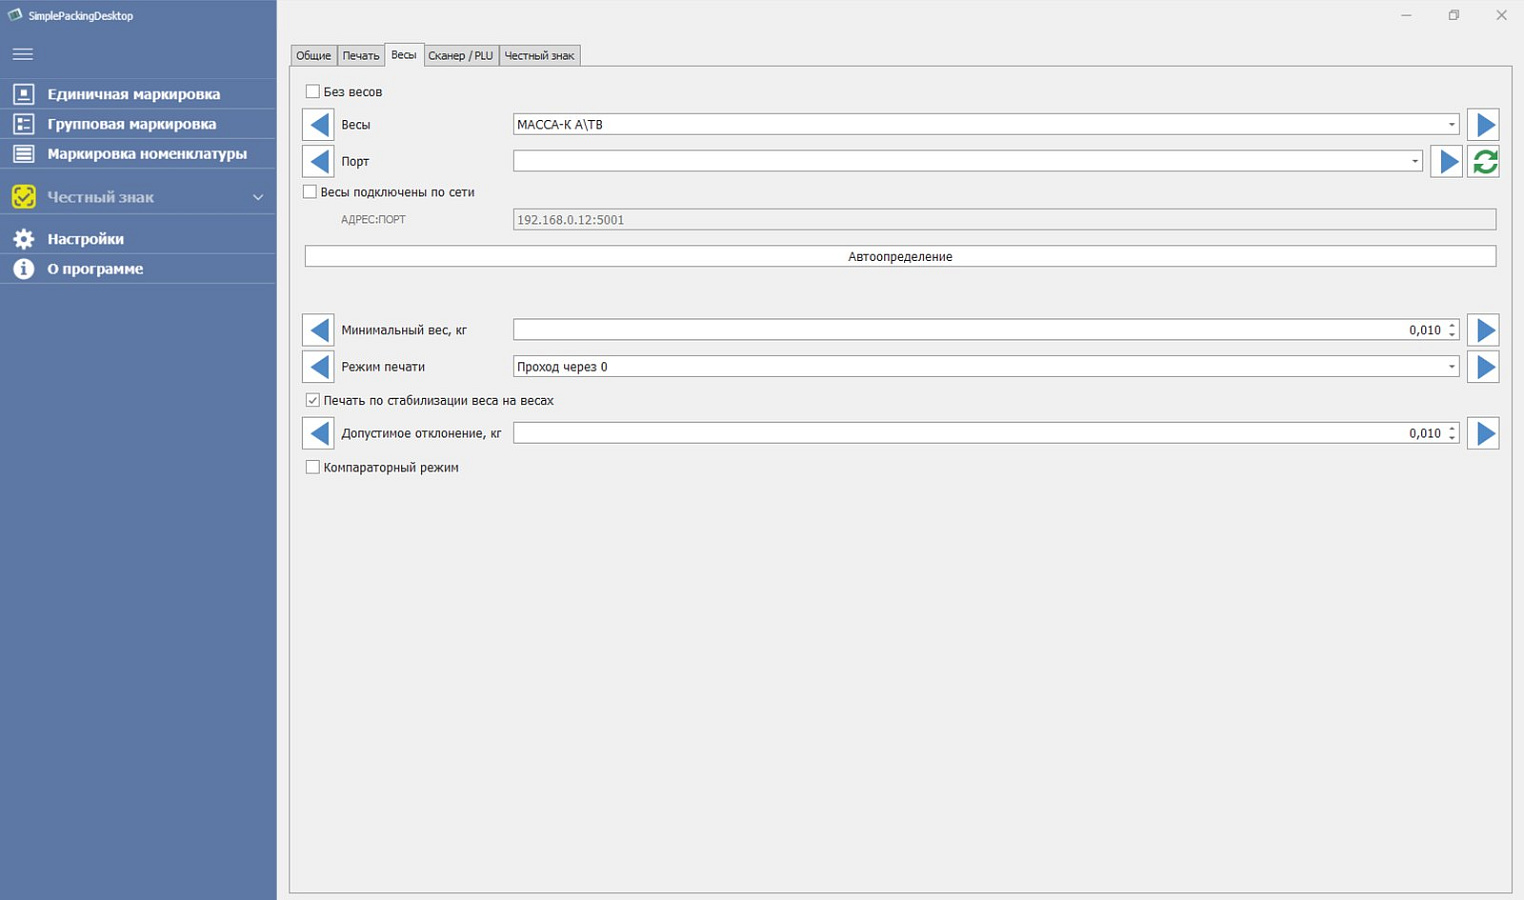Click left arrow beside Режим печати
Image resolution: width=1524 pixels, height=900 pixels.
coord(319,367)
